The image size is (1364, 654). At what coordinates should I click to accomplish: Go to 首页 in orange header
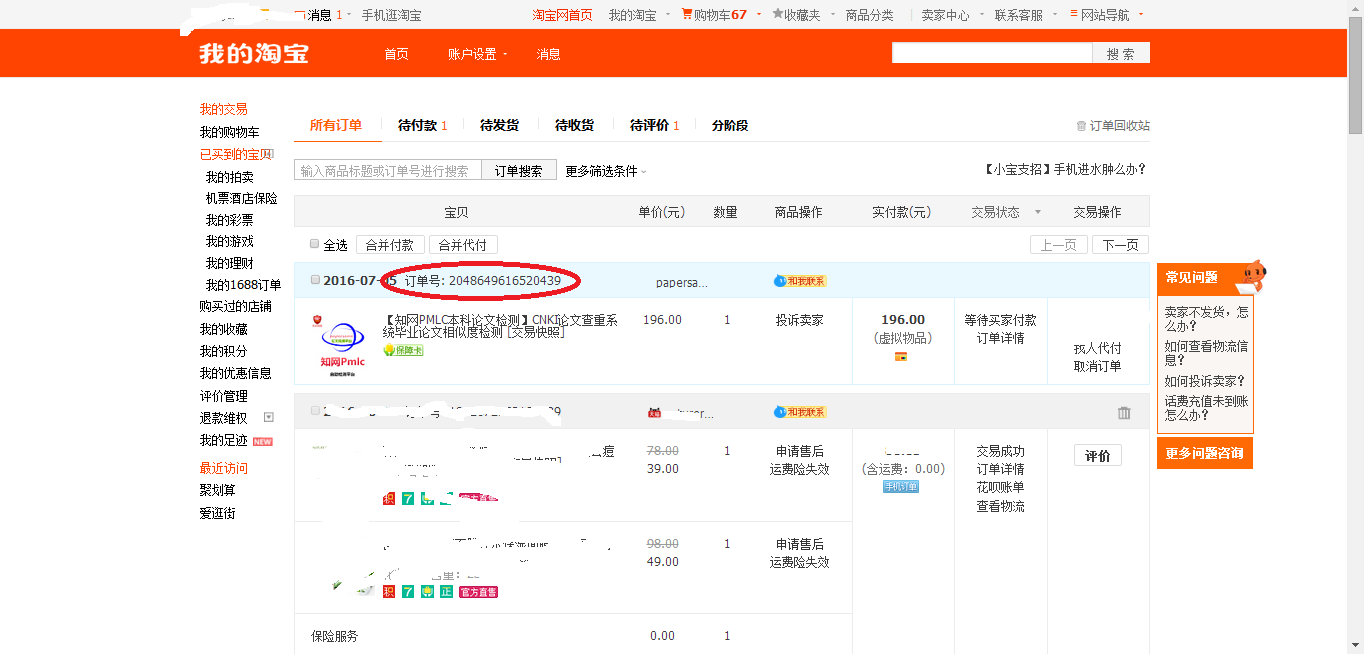pos(397,54)
